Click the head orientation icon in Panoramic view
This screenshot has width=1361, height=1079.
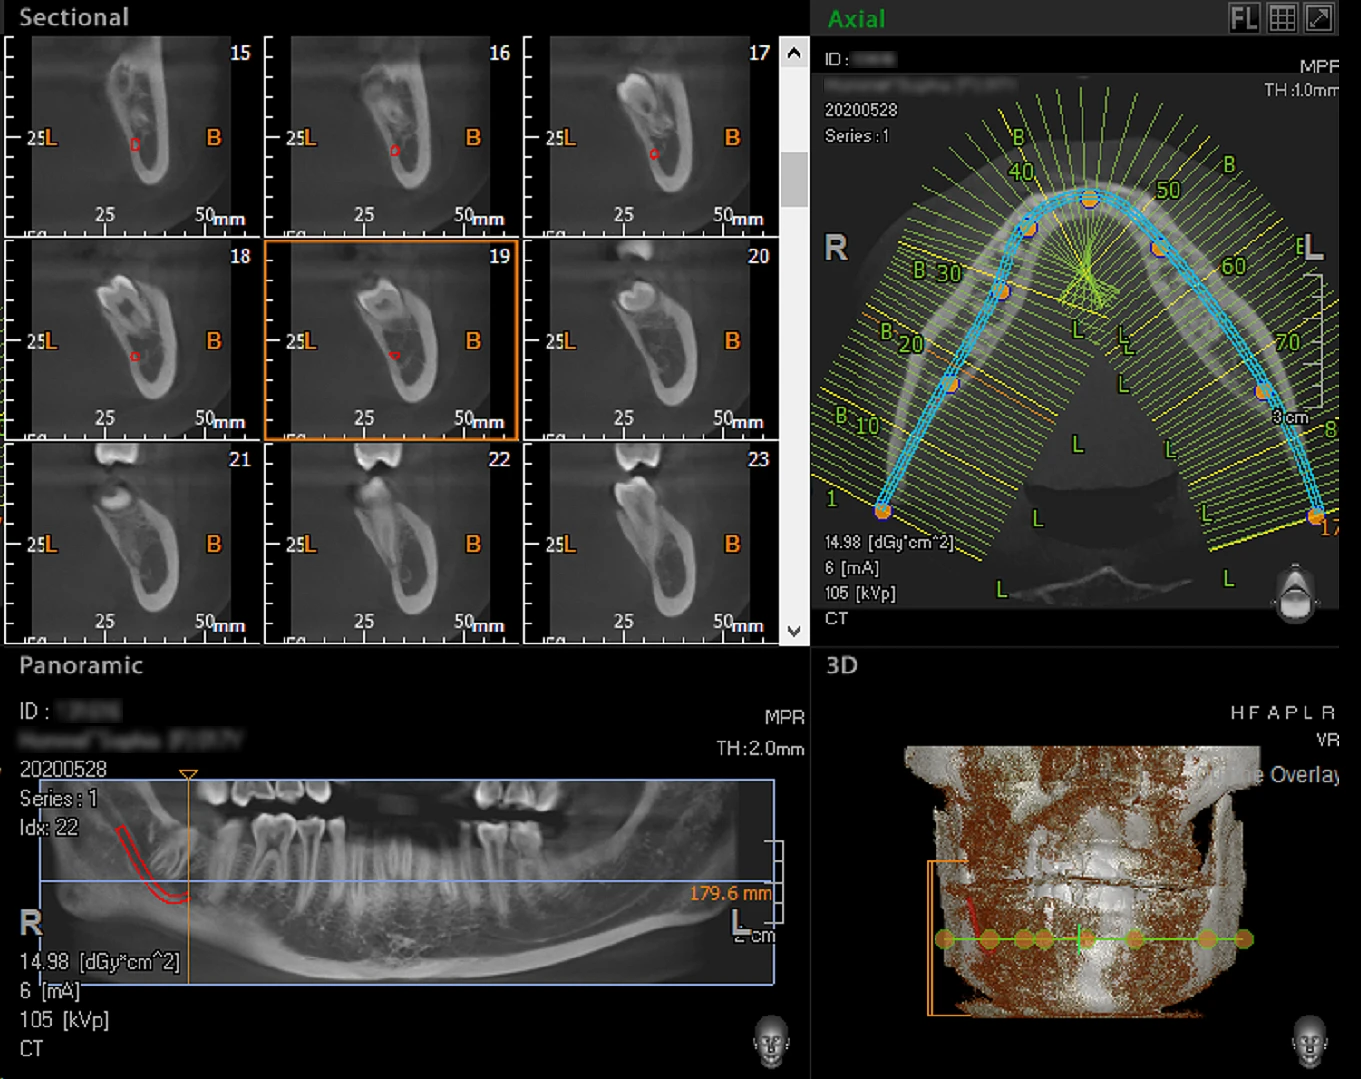pyautogui.click(x=771, y=1040)
